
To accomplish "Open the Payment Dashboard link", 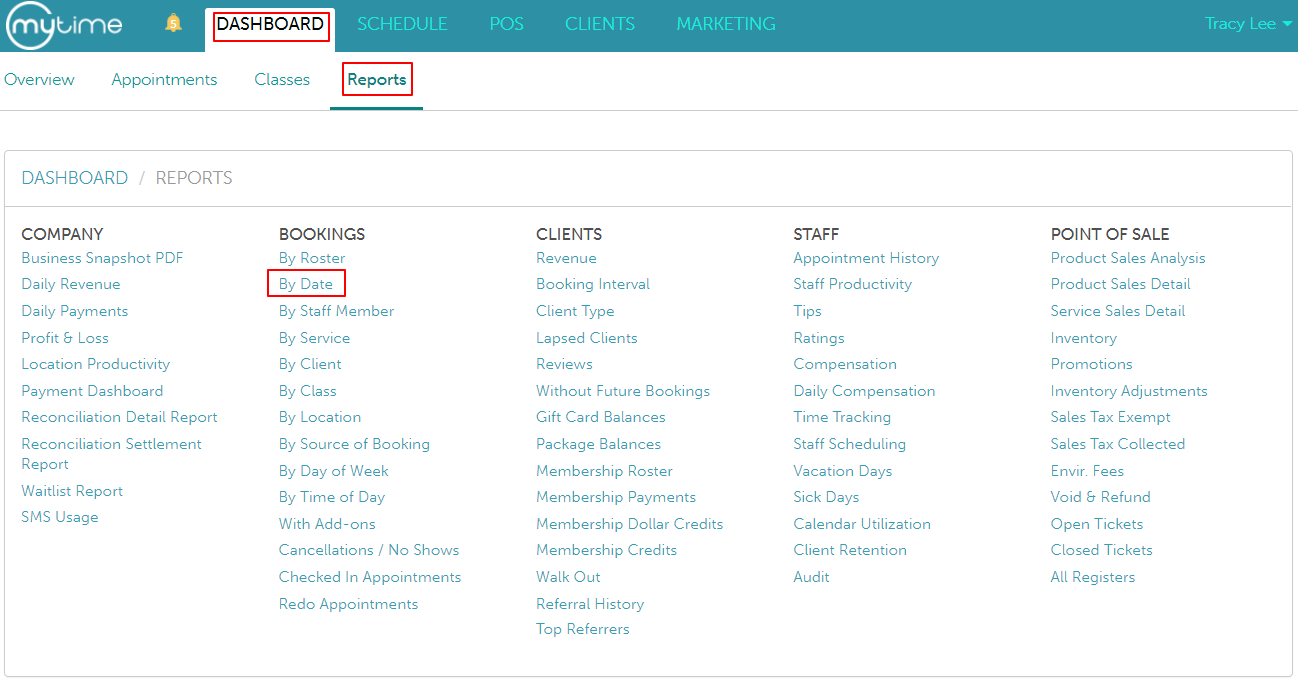I will coord(92,391).
